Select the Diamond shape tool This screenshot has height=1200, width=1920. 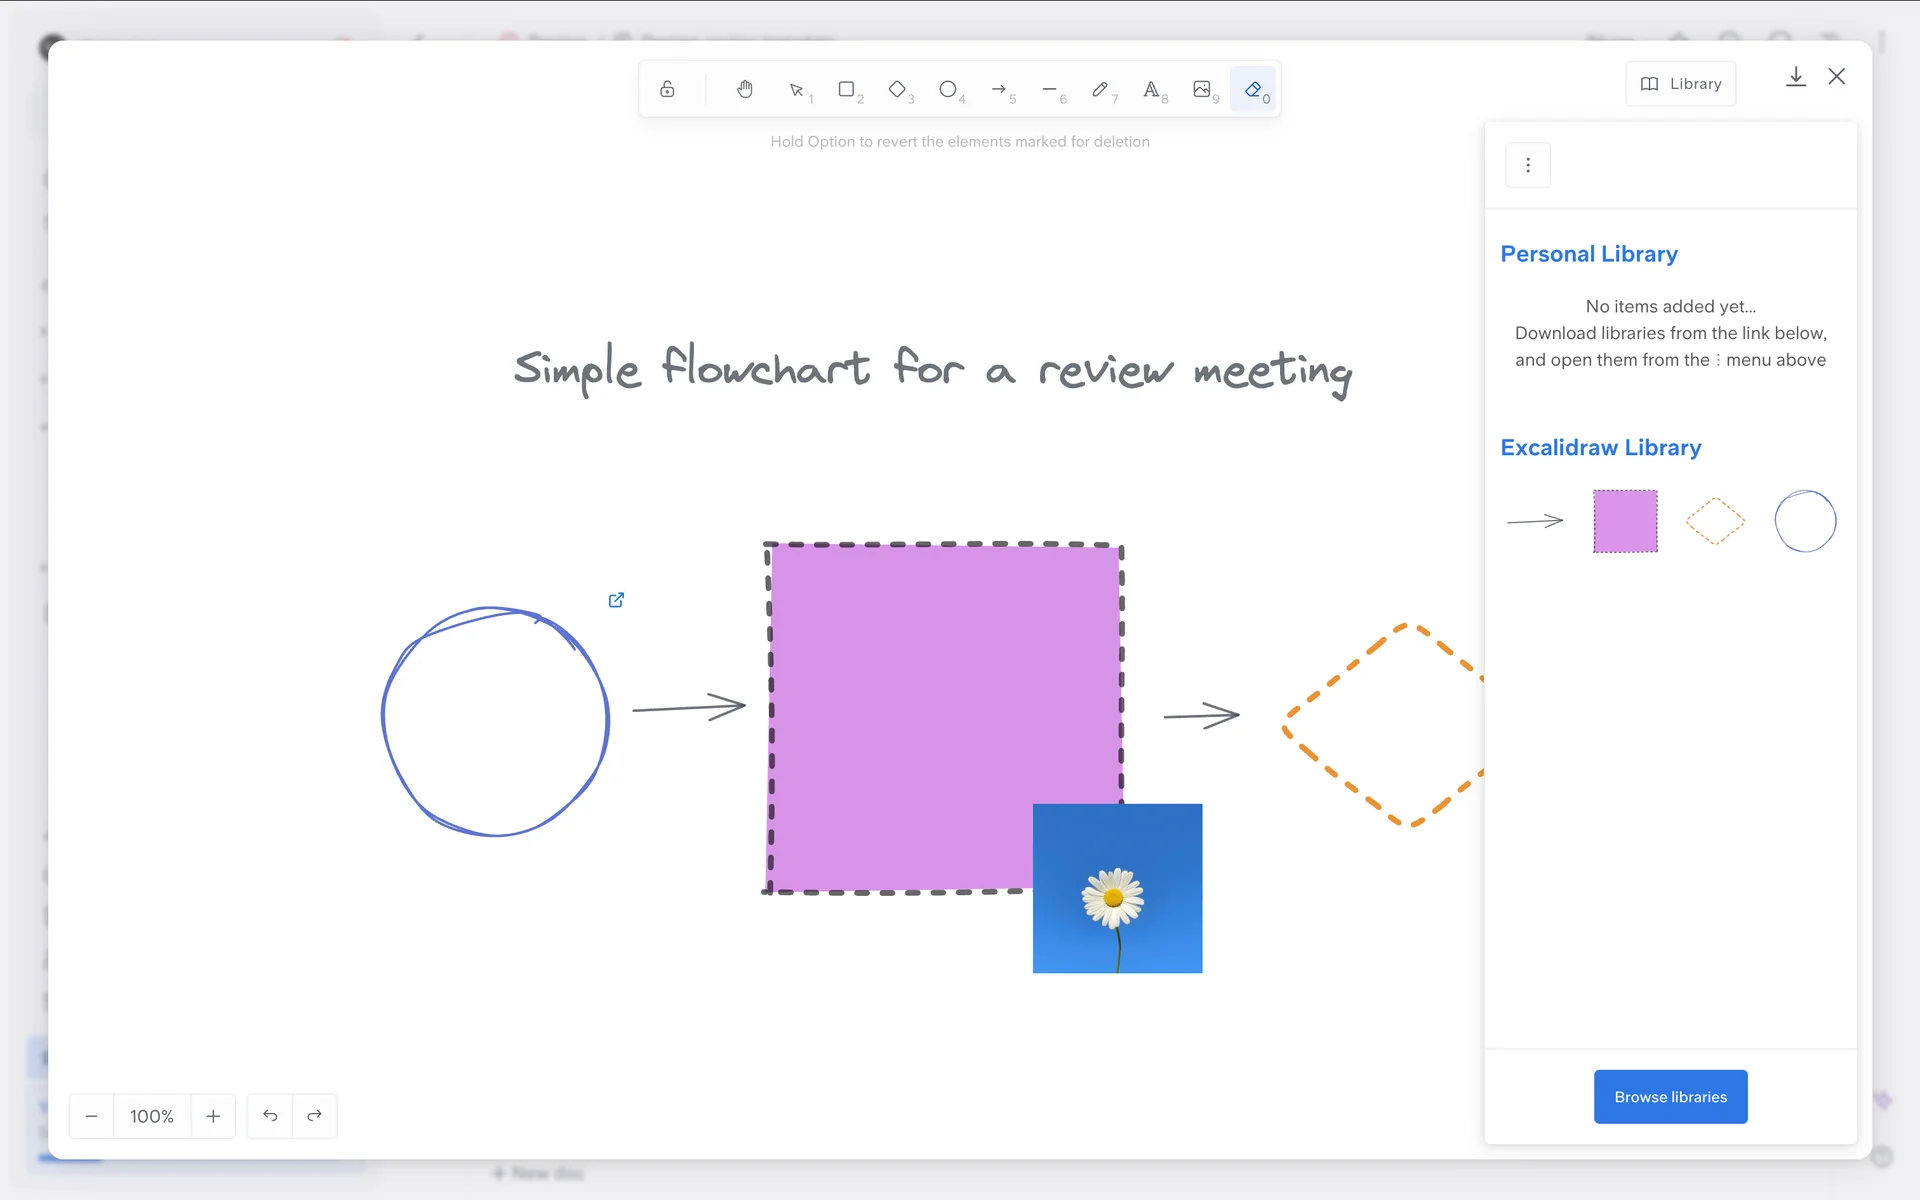897,89
